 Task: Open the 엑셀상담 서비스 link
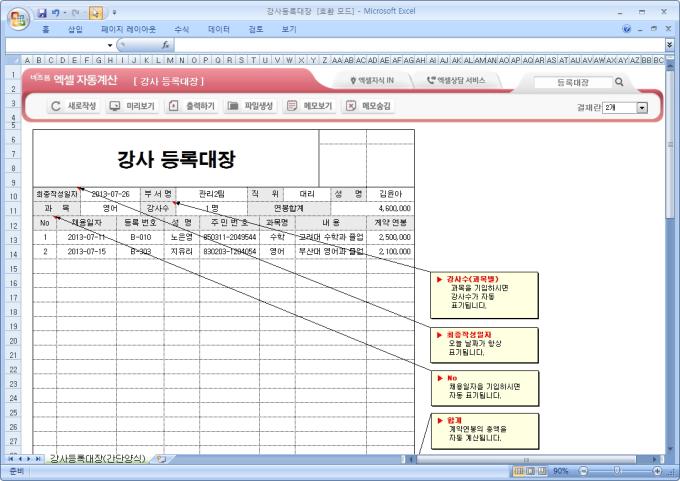point(456,81)
